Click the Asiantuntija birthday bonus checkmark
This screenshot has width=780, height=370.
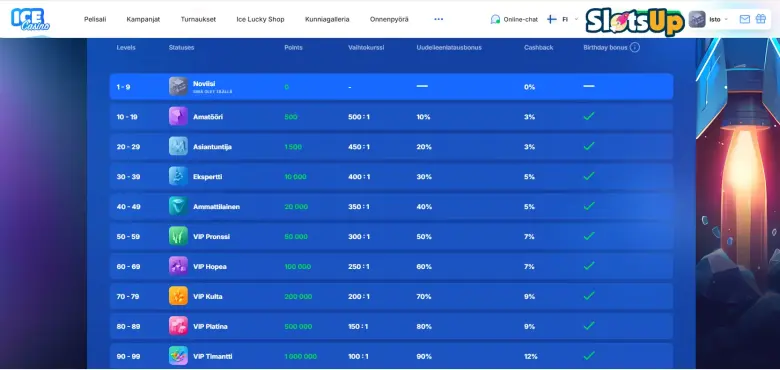pos(589,146)
